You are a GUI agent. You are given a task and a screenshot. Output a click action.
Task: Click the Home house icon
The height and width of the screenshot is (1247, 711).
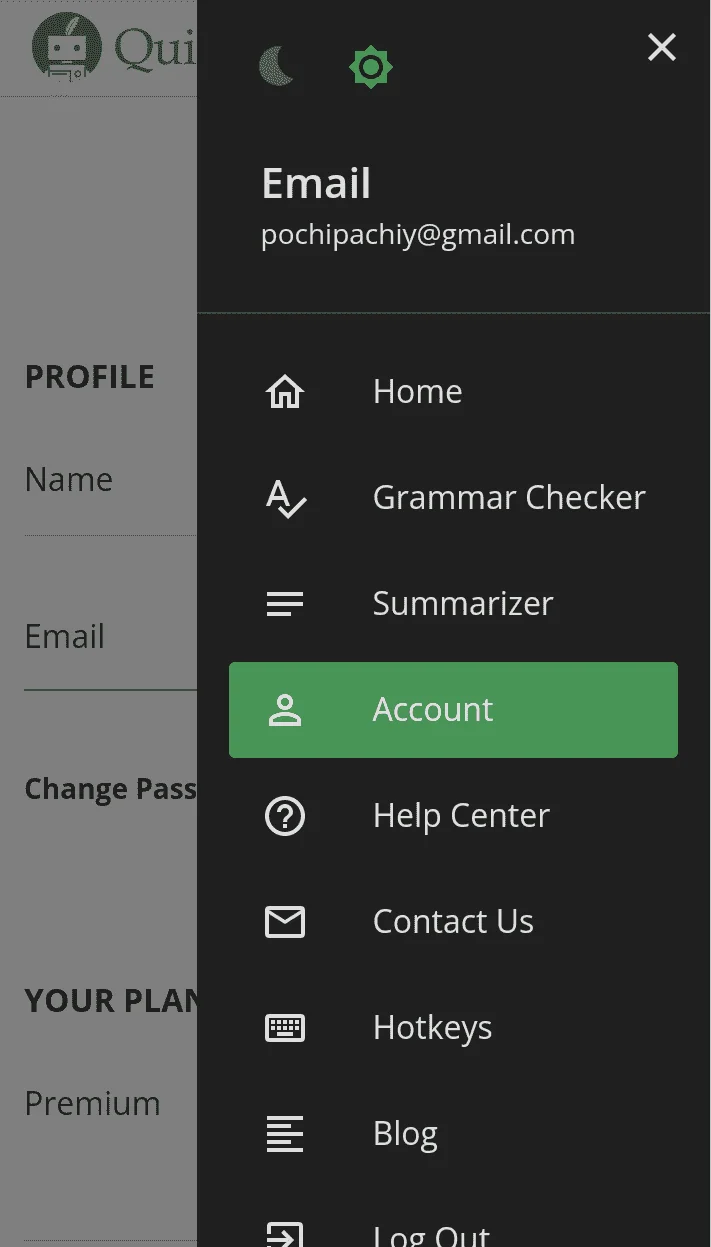(x=285, y=392)
